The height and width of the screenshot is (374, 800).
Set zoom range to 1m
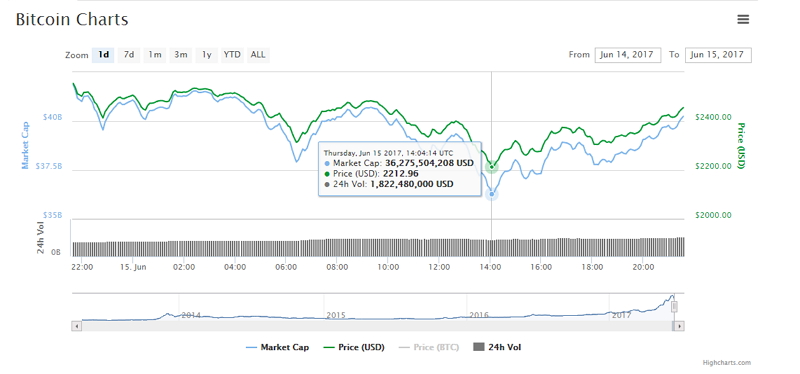click(x=155, y=55)
